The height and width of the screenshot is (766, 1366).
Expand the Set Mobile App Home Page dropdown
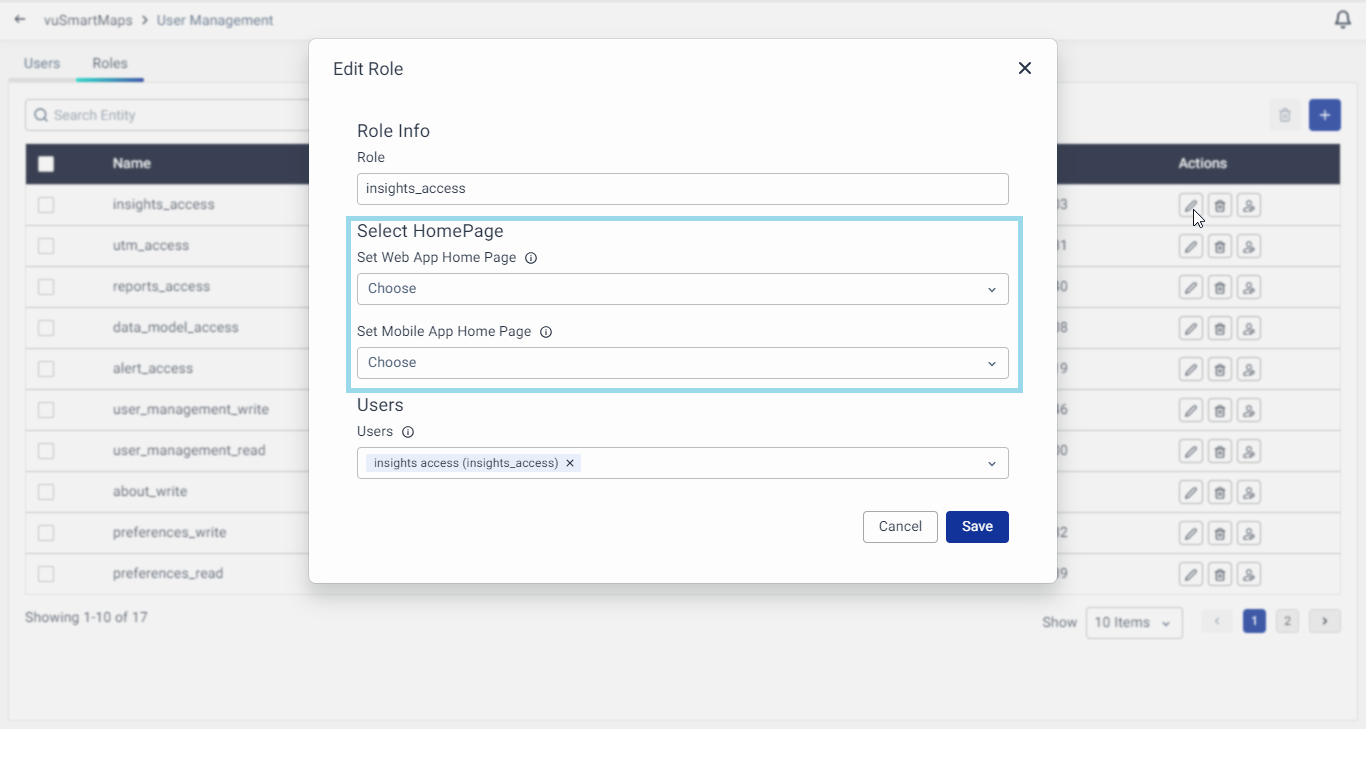click(x=682, y=363)
